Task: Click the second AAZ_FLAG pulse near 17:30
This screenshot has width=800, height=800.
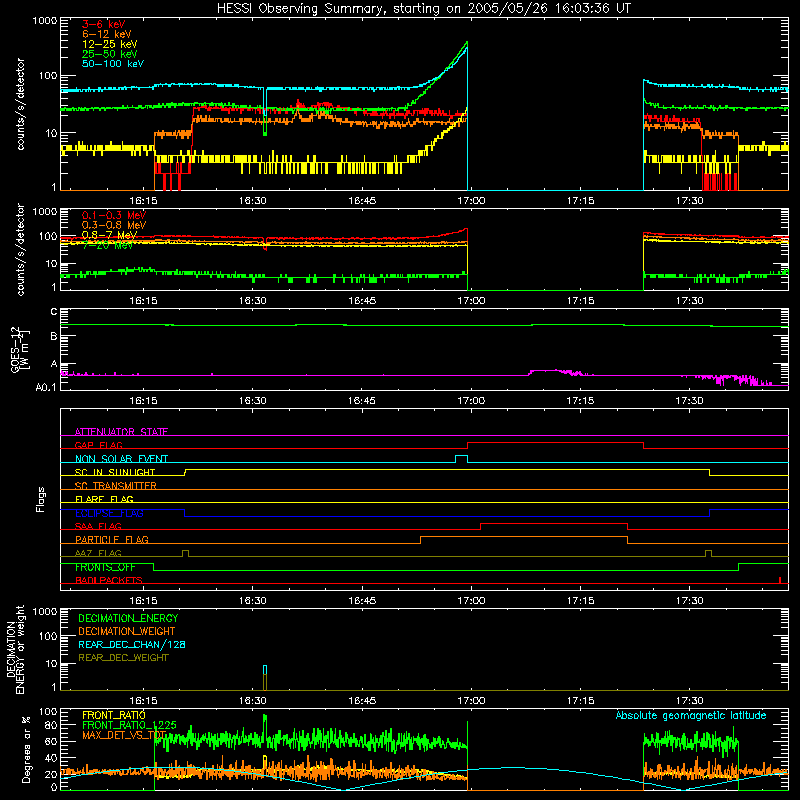Action: pyautogui.click(x=708, y=553)
